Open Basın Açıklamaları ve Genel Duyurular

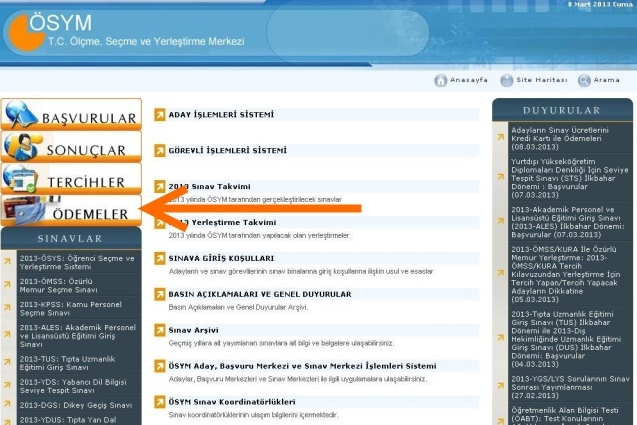point(252,294)
